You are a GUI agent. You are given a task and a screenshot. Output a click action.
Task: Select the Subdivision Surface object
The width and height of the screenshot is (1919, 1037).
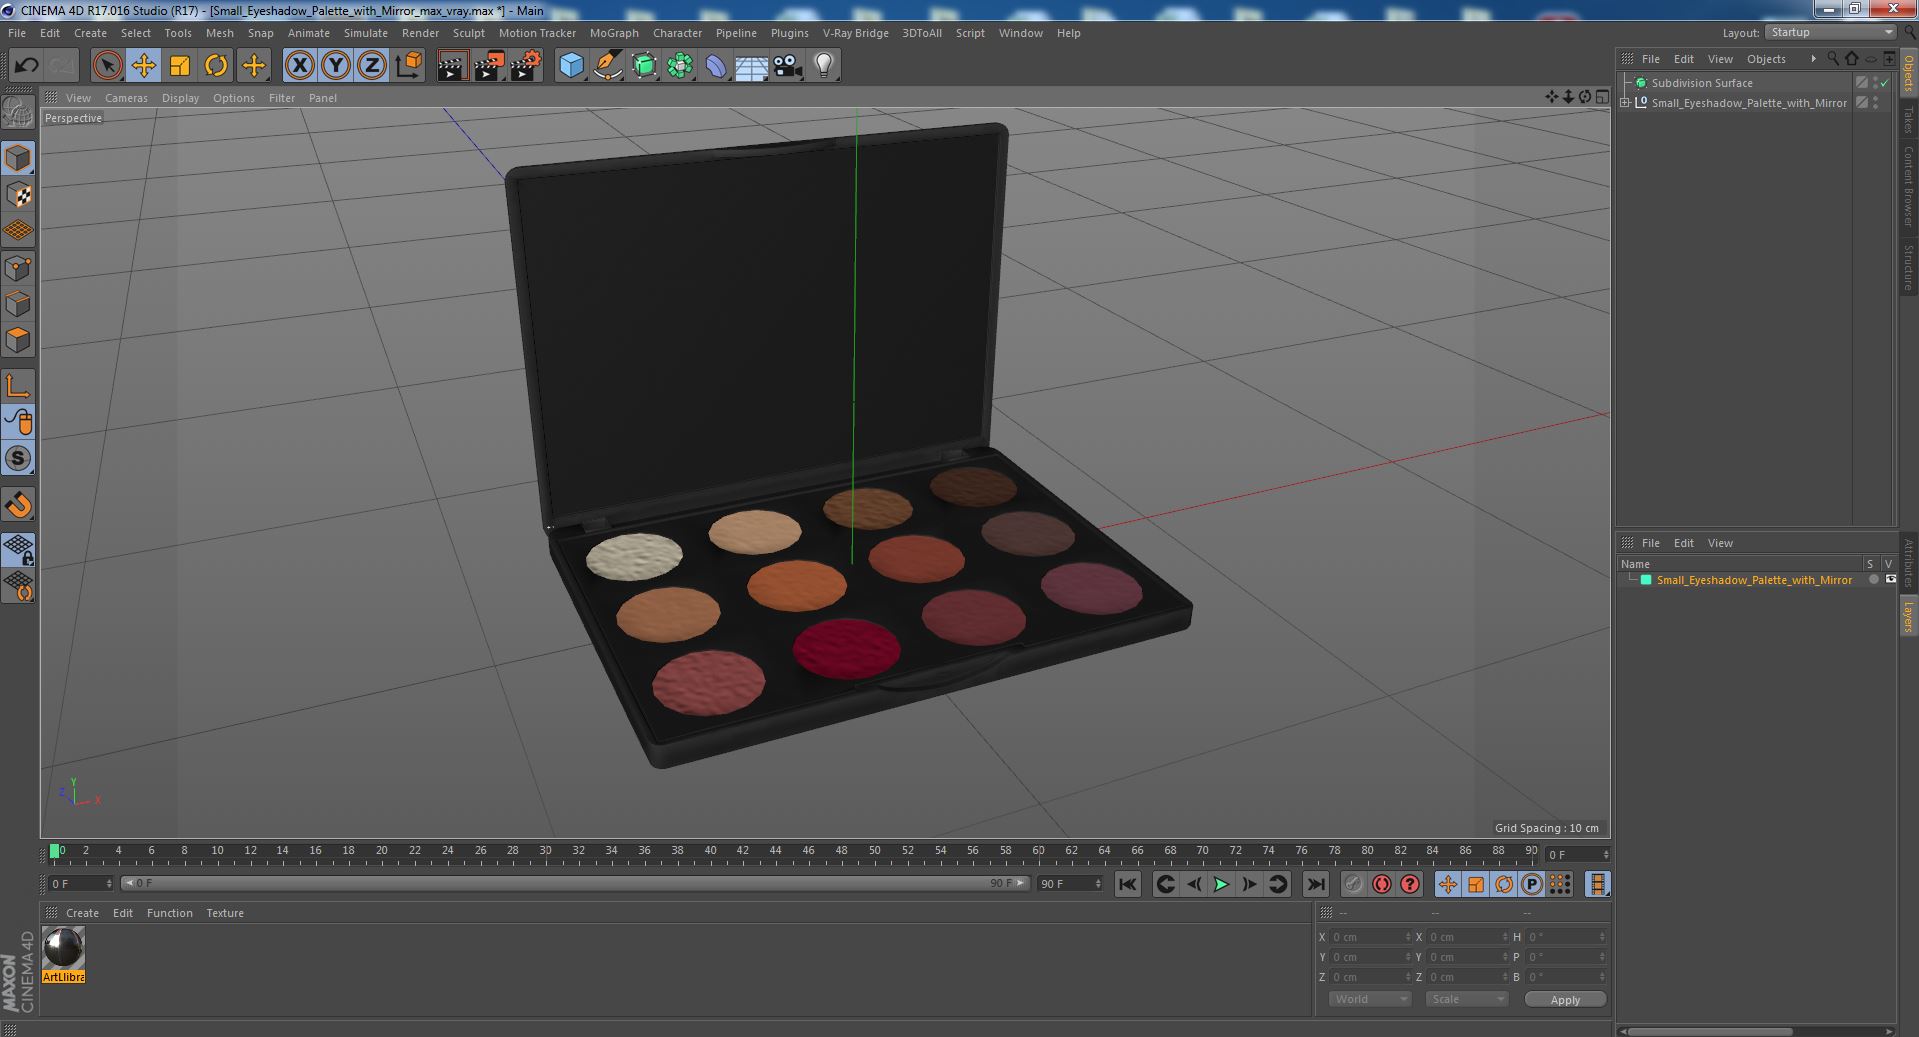pyautogui.click(x=1701, y=83)
